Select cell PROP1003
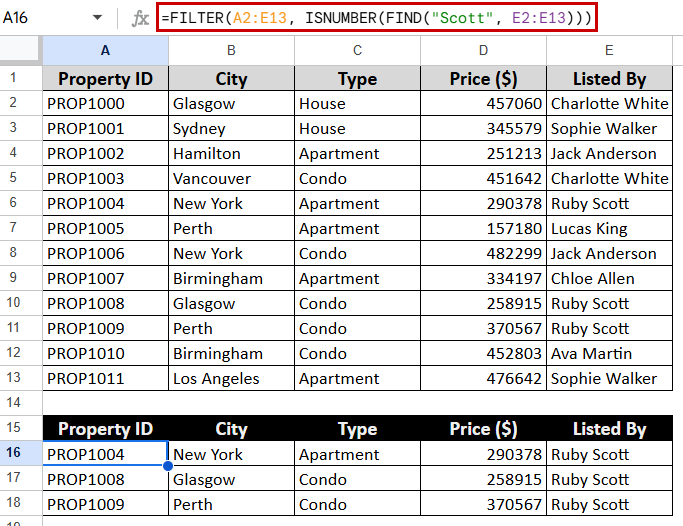This screenshot has height=526, width=683. [105, 178]
